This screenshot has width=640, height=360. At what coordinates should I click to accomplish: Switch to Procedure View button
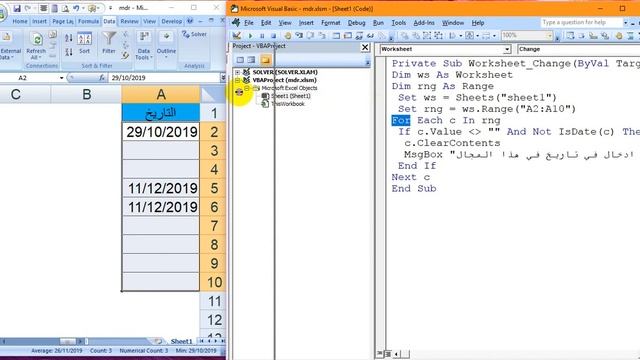pyautogui.click(x=380, y=353)
